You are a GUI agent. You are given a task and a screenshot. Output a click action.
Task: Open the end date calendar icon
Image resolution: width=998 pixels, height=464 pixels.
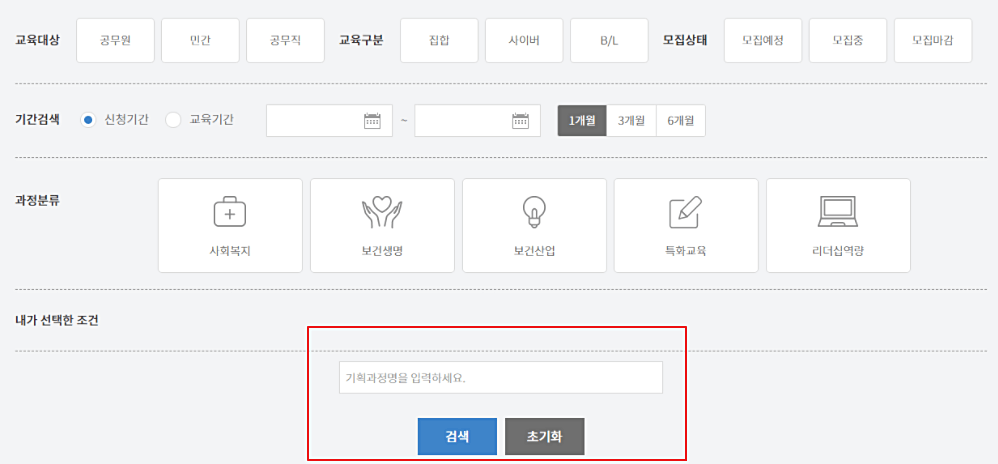coord(521,120)
